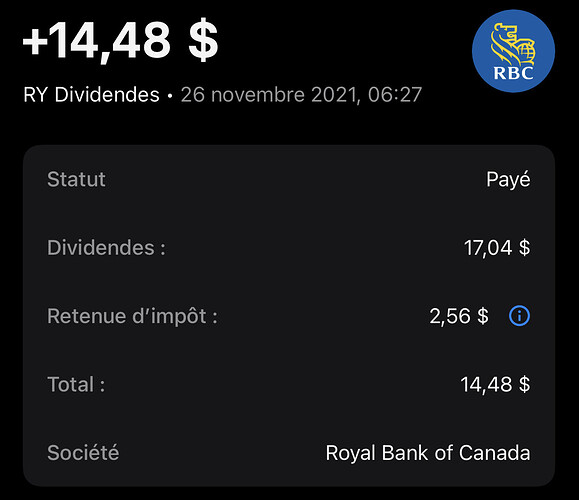Tap the Statut row label
The width and height of the screenshot is (579, 500).
coord(76,179)
